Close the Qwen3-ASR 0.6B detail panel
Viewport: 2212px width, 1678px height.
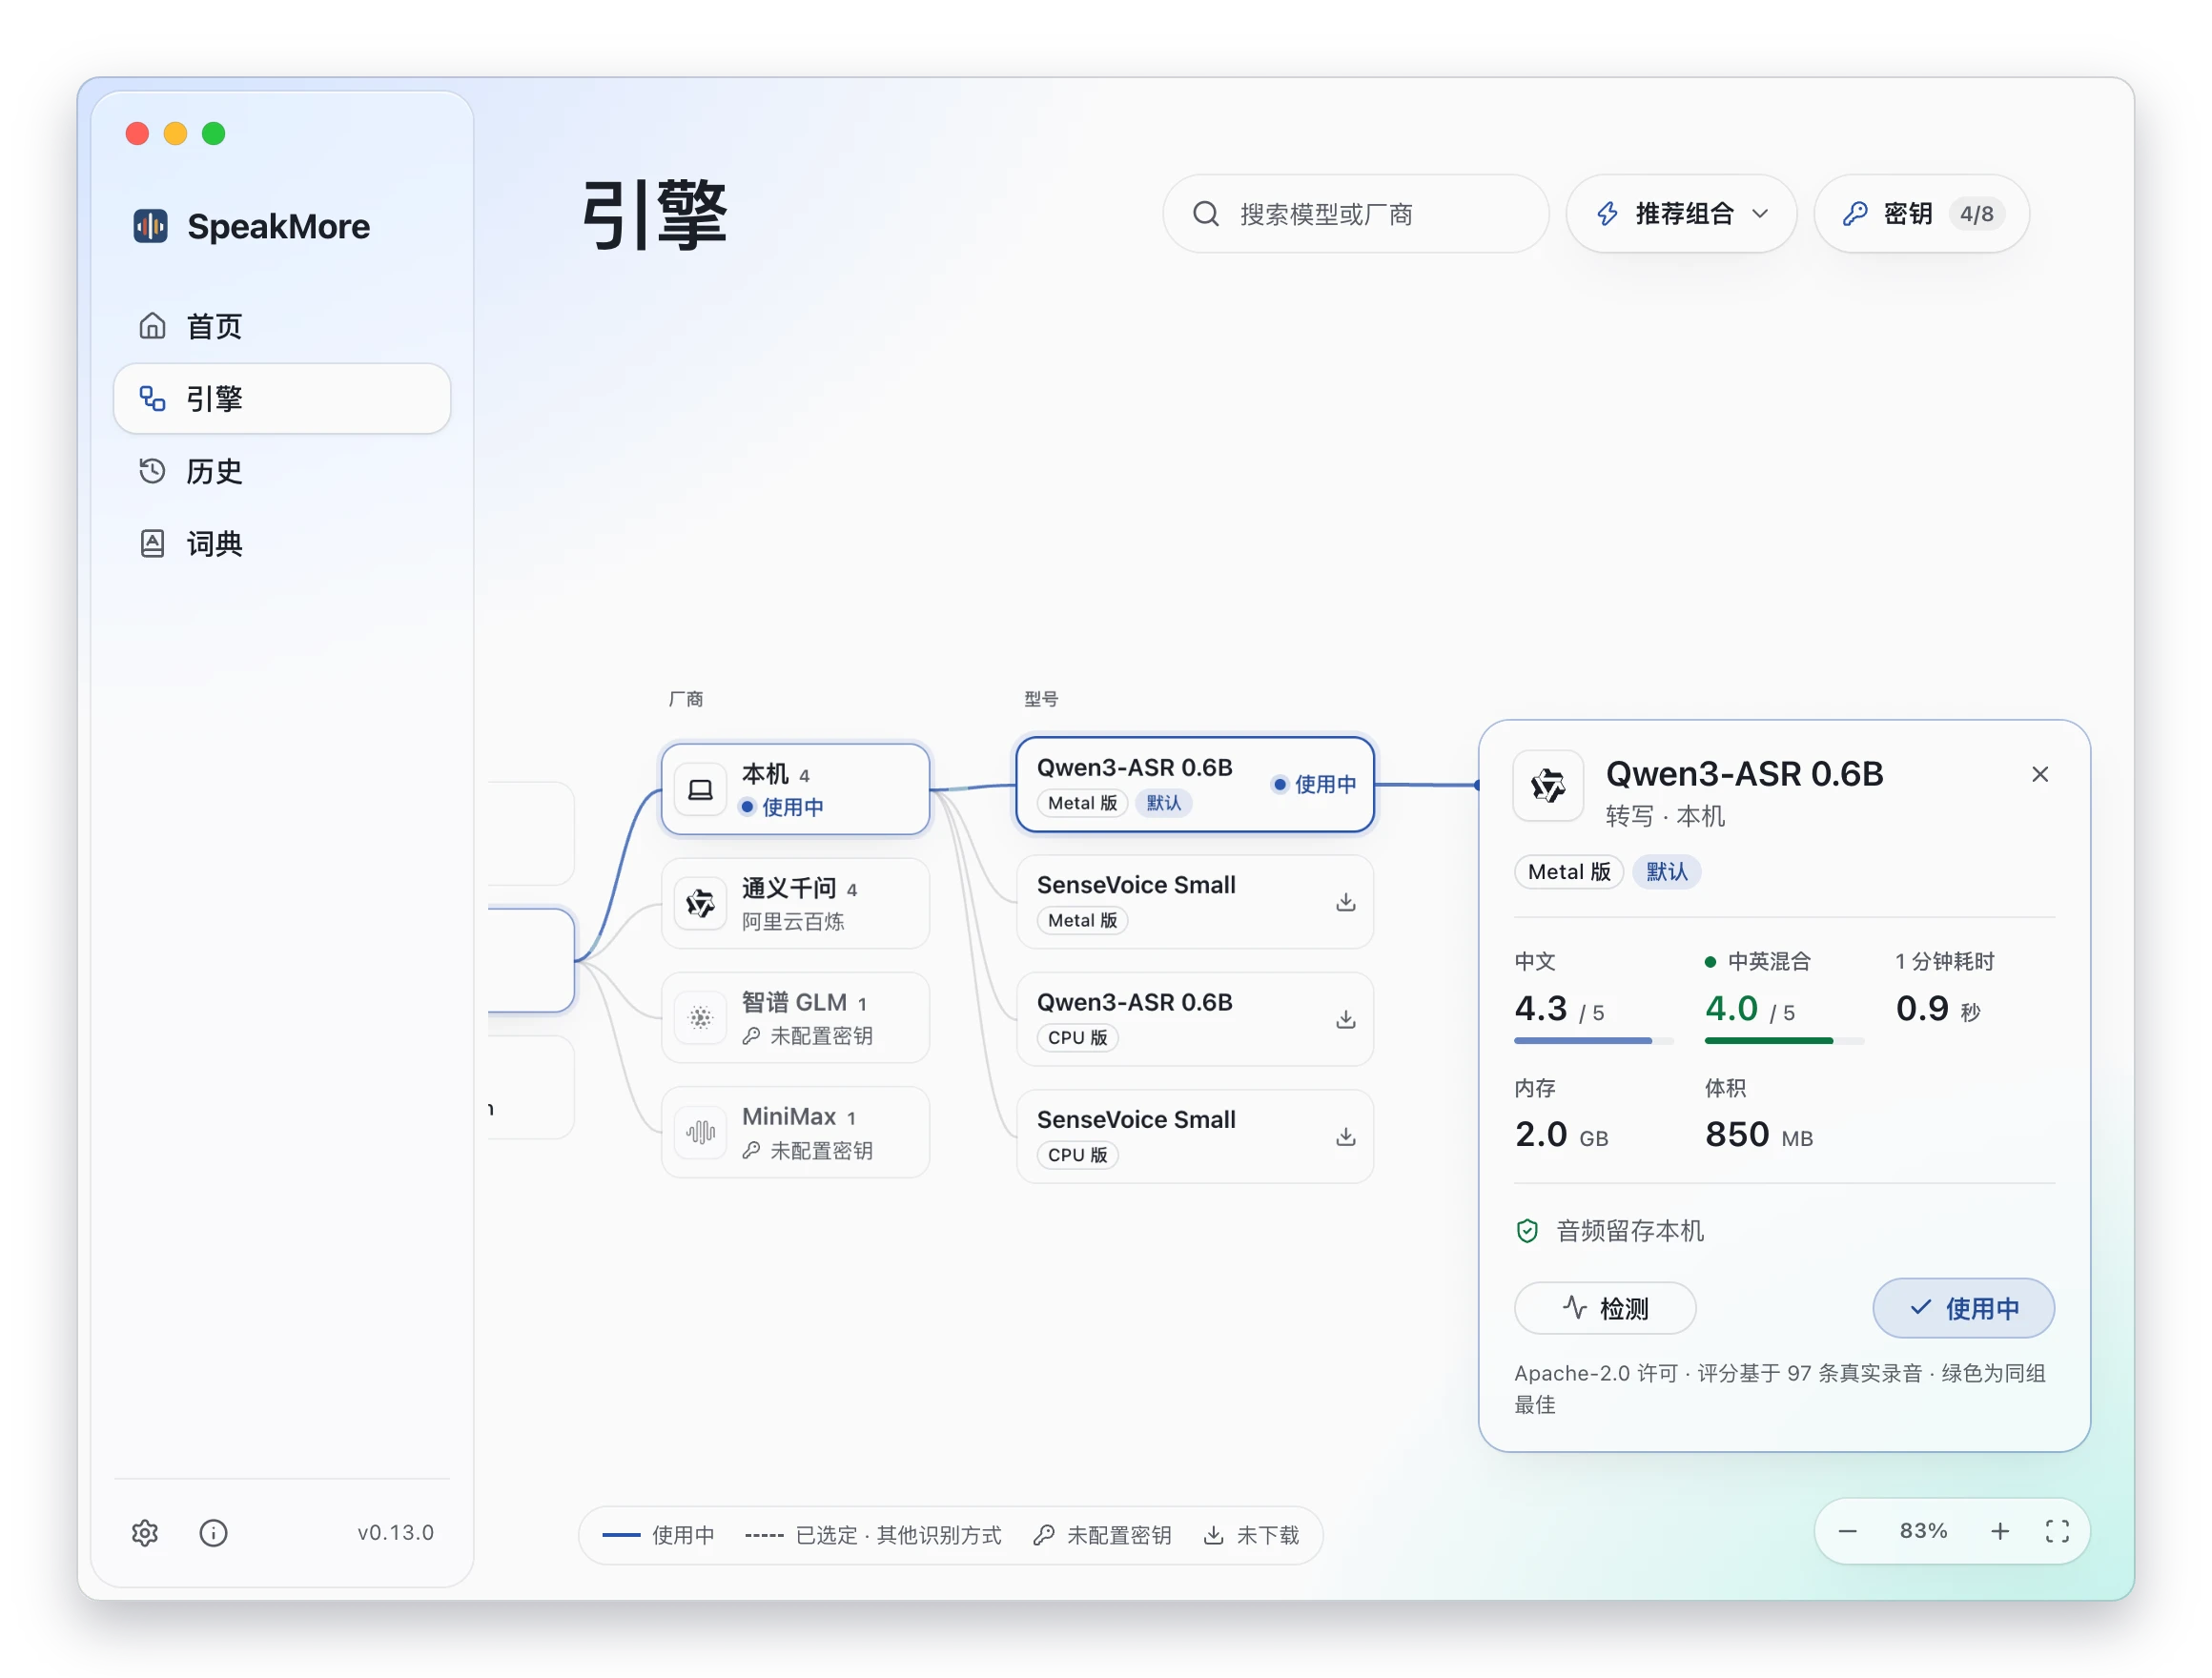2039,774
